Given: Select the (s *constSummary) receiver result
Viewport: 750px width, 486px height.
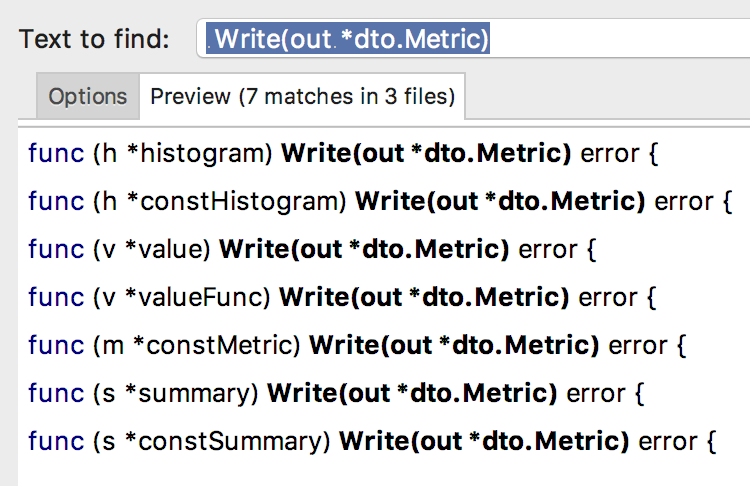Looking at the screenshot, I should pyautogui.click(x=384, y=441).
